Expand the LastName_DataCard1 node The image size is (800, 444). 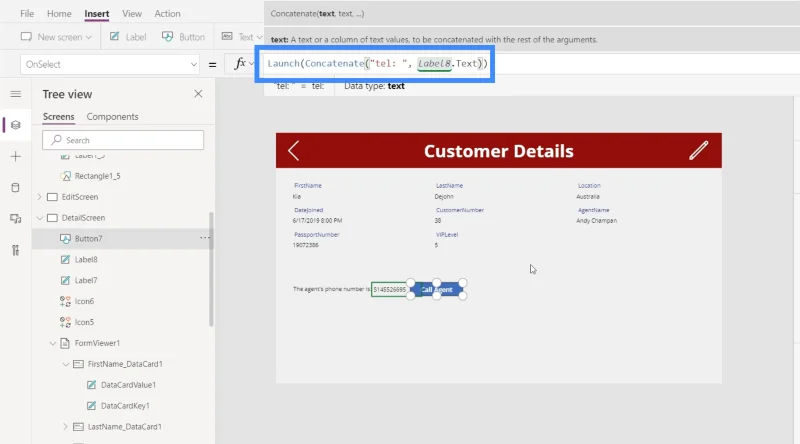(66, 427)
